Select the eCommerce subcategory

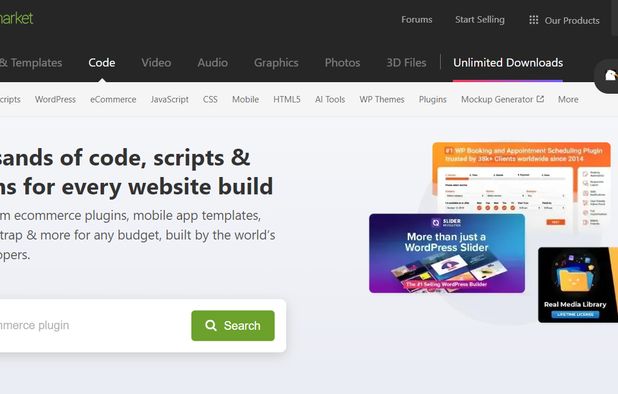pos(113,99)
